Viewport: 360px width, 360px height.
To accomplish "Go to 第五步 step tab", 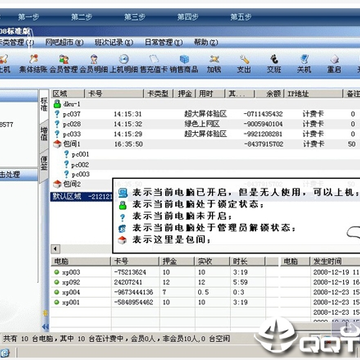I will click(x=241, y=17).
